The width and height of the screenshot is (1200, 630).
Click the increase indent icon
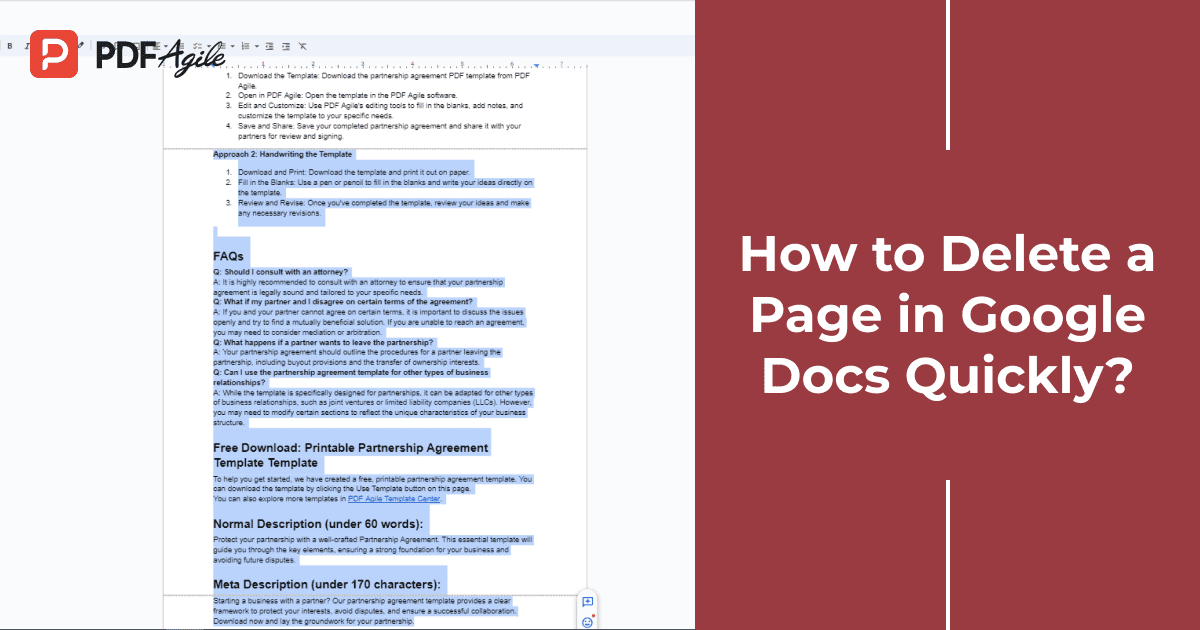[x=286, y=46]
